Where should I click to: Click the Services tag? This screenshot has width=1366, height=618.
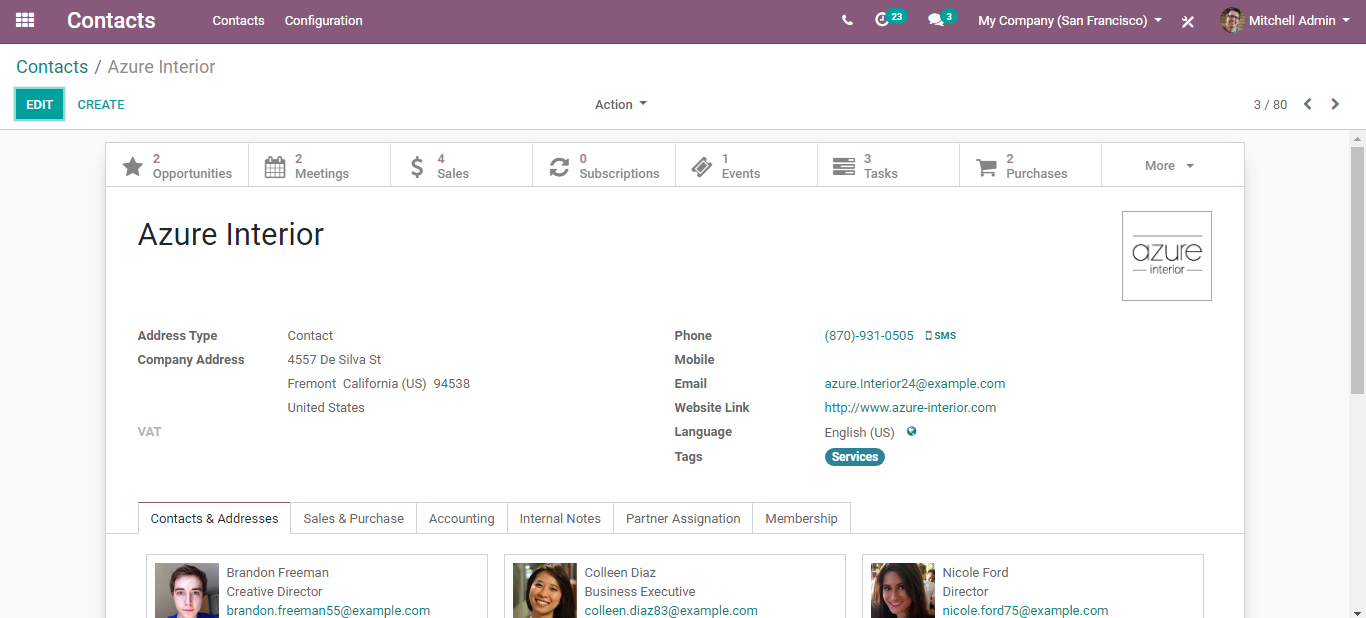tap(855, 457)
